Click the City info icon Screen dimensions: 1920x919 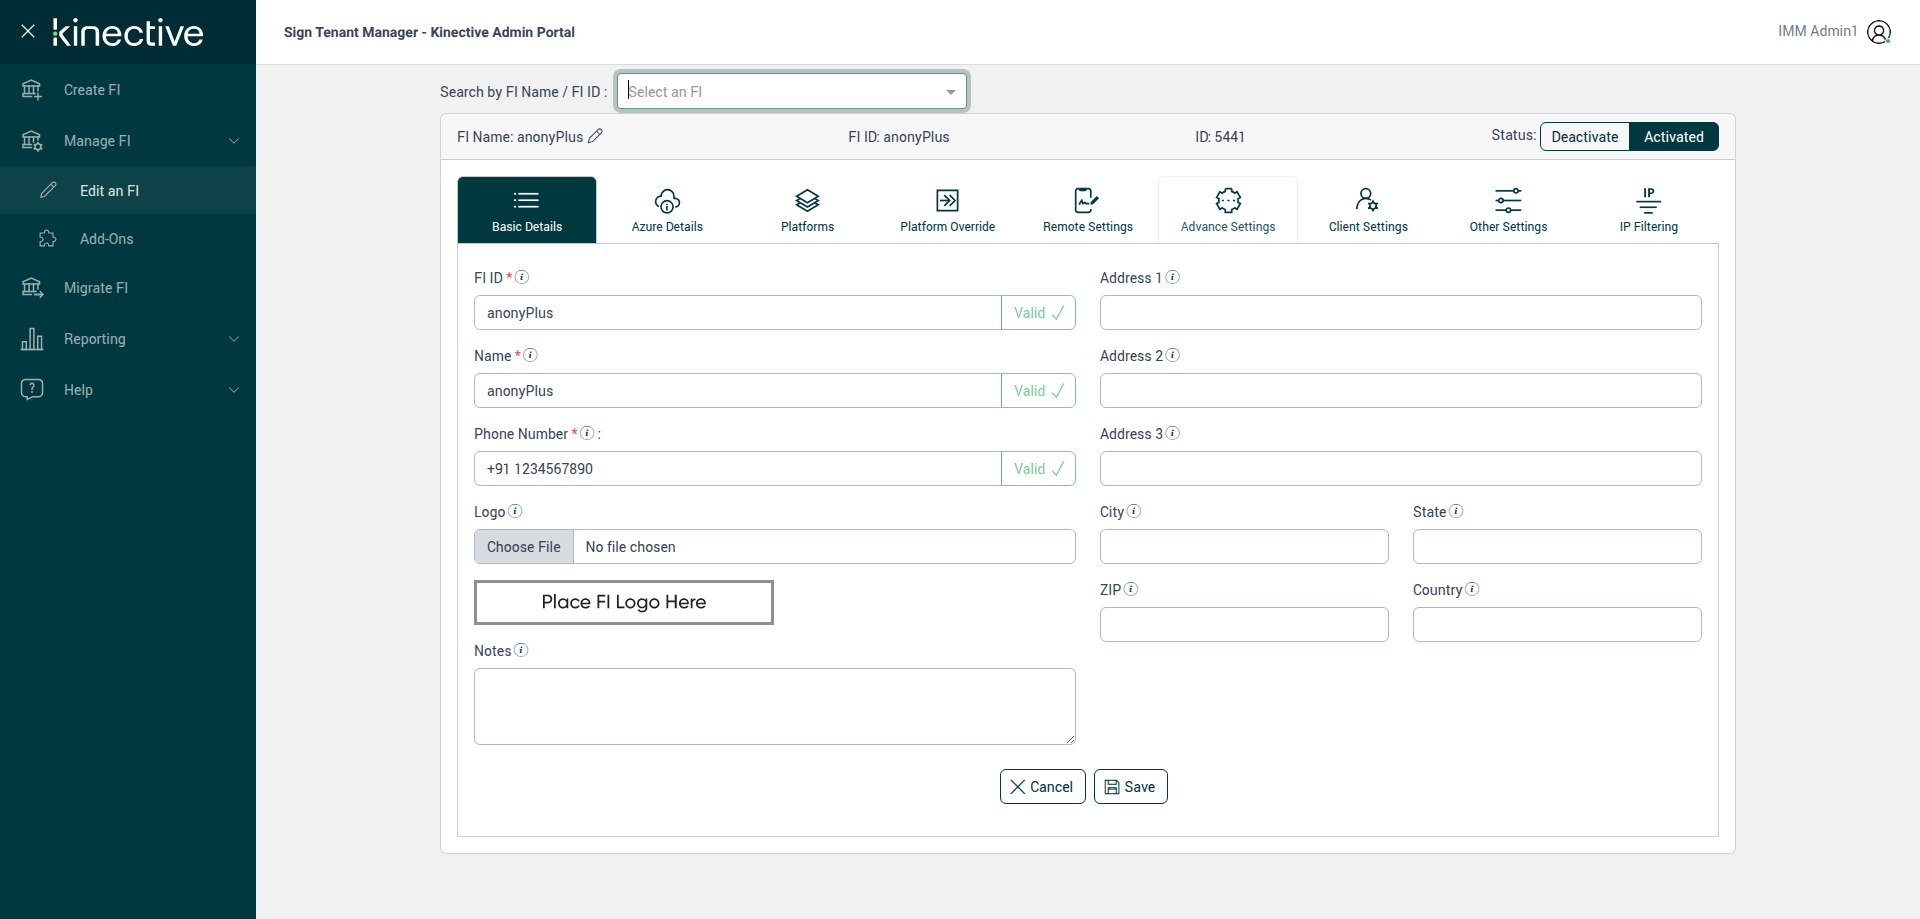coord(1134,511)
